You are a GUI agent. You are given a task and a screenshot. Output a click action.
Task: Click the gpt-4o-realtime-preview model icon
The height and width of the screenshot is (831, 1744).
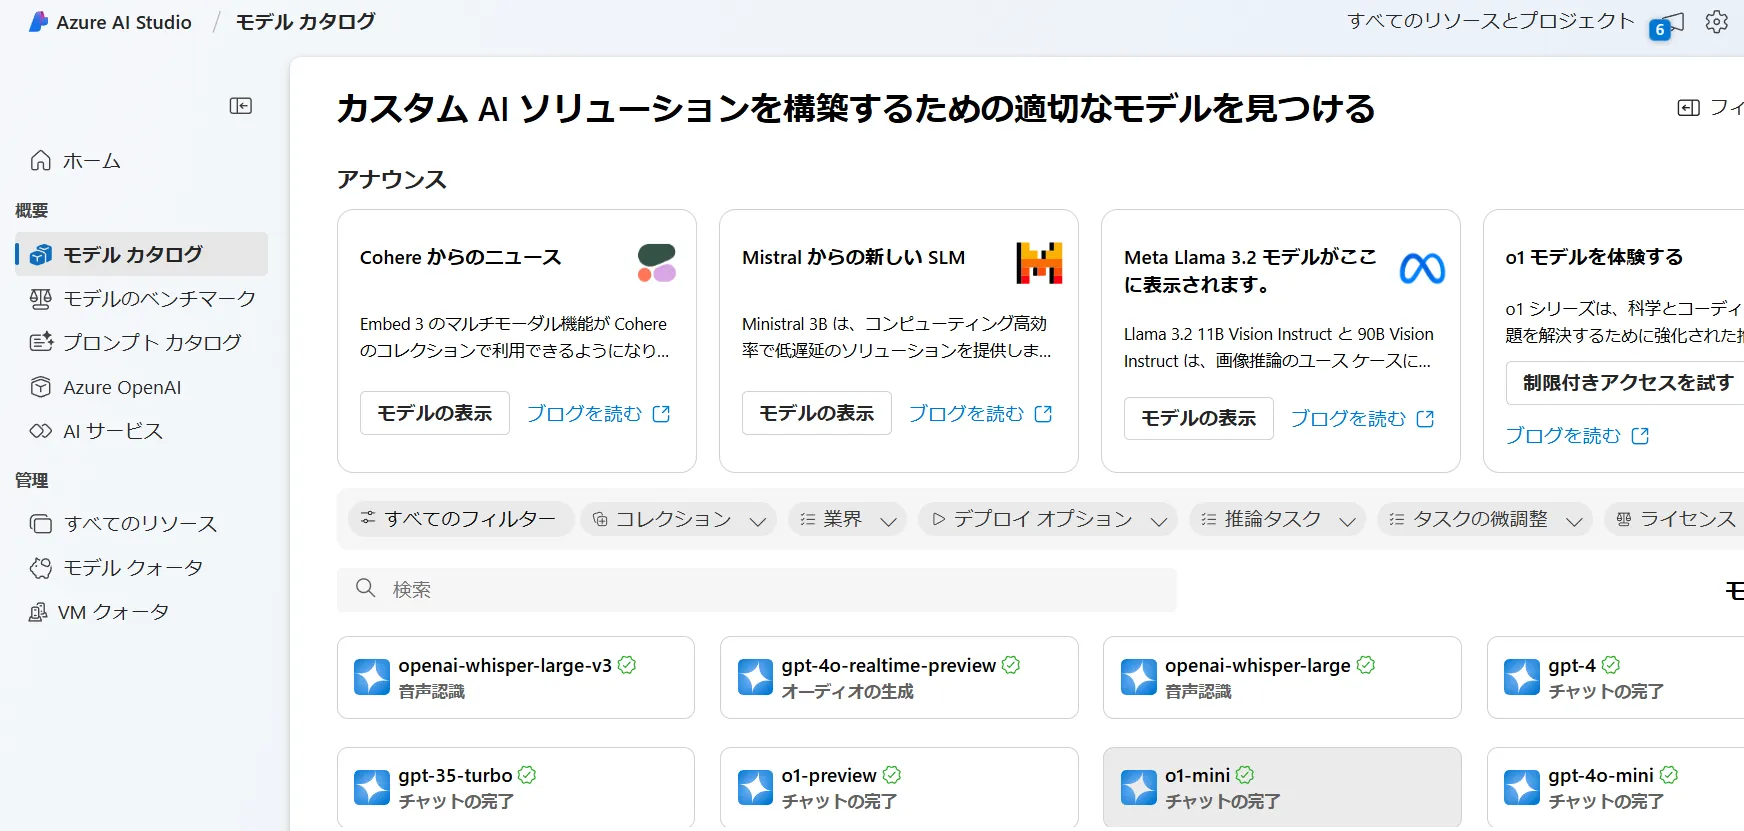755,677
